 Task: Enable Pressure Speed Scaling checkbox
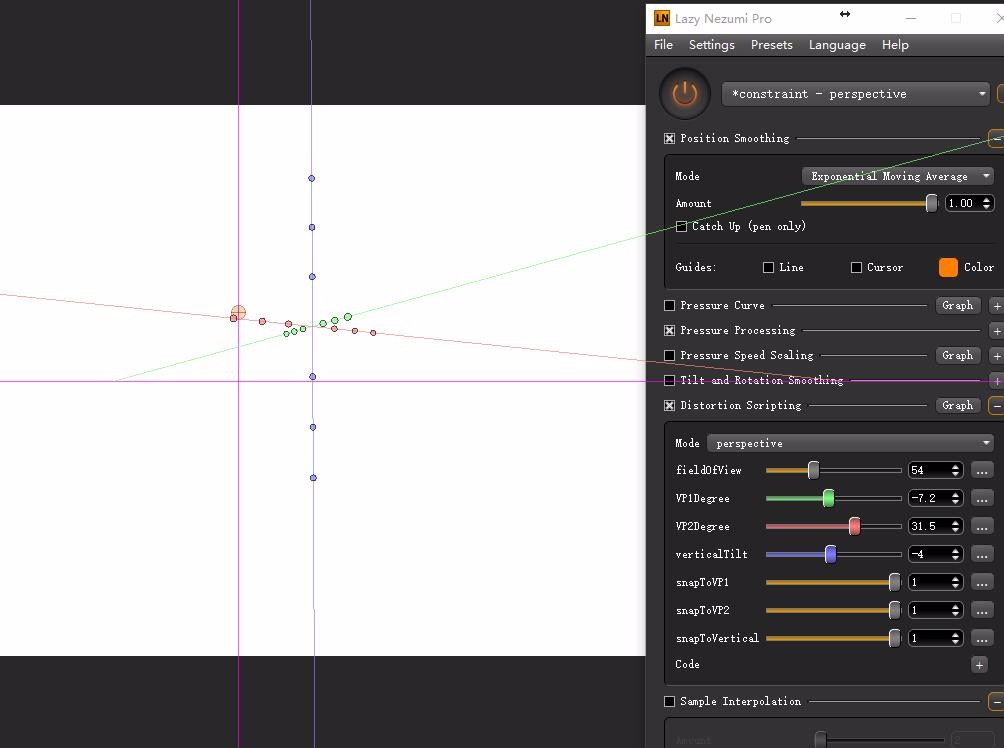pyautogui.click(x=670, y=355)
